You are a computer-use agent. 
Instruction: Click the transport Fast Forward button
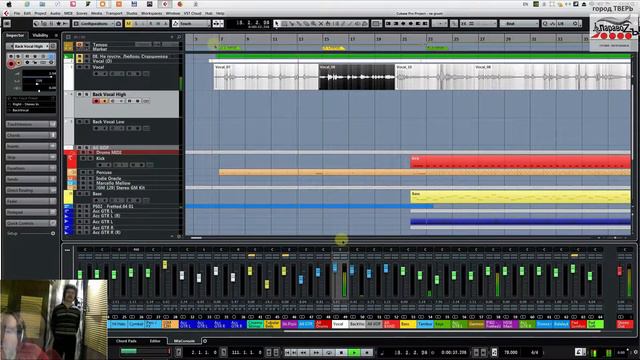316,352
